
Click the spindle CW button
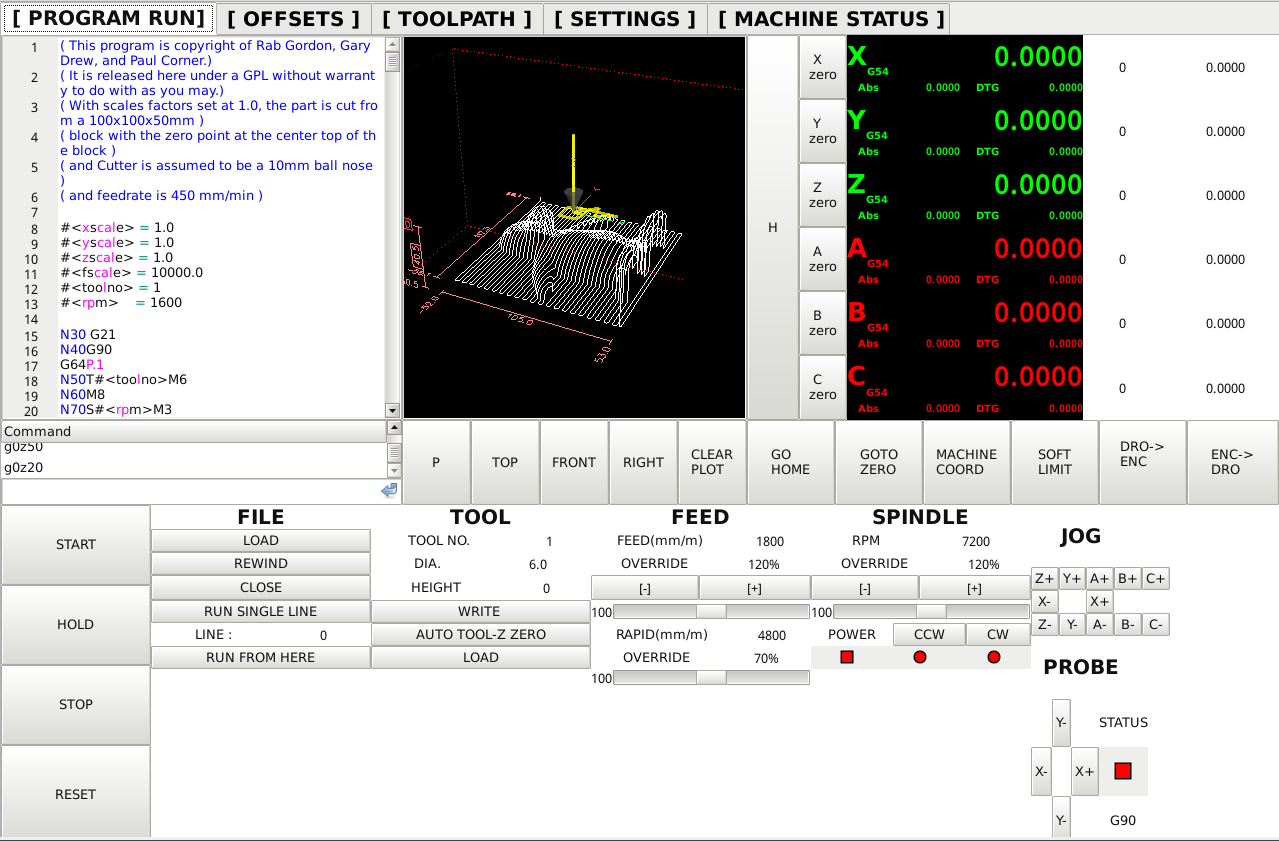click(x=998, y=634)
